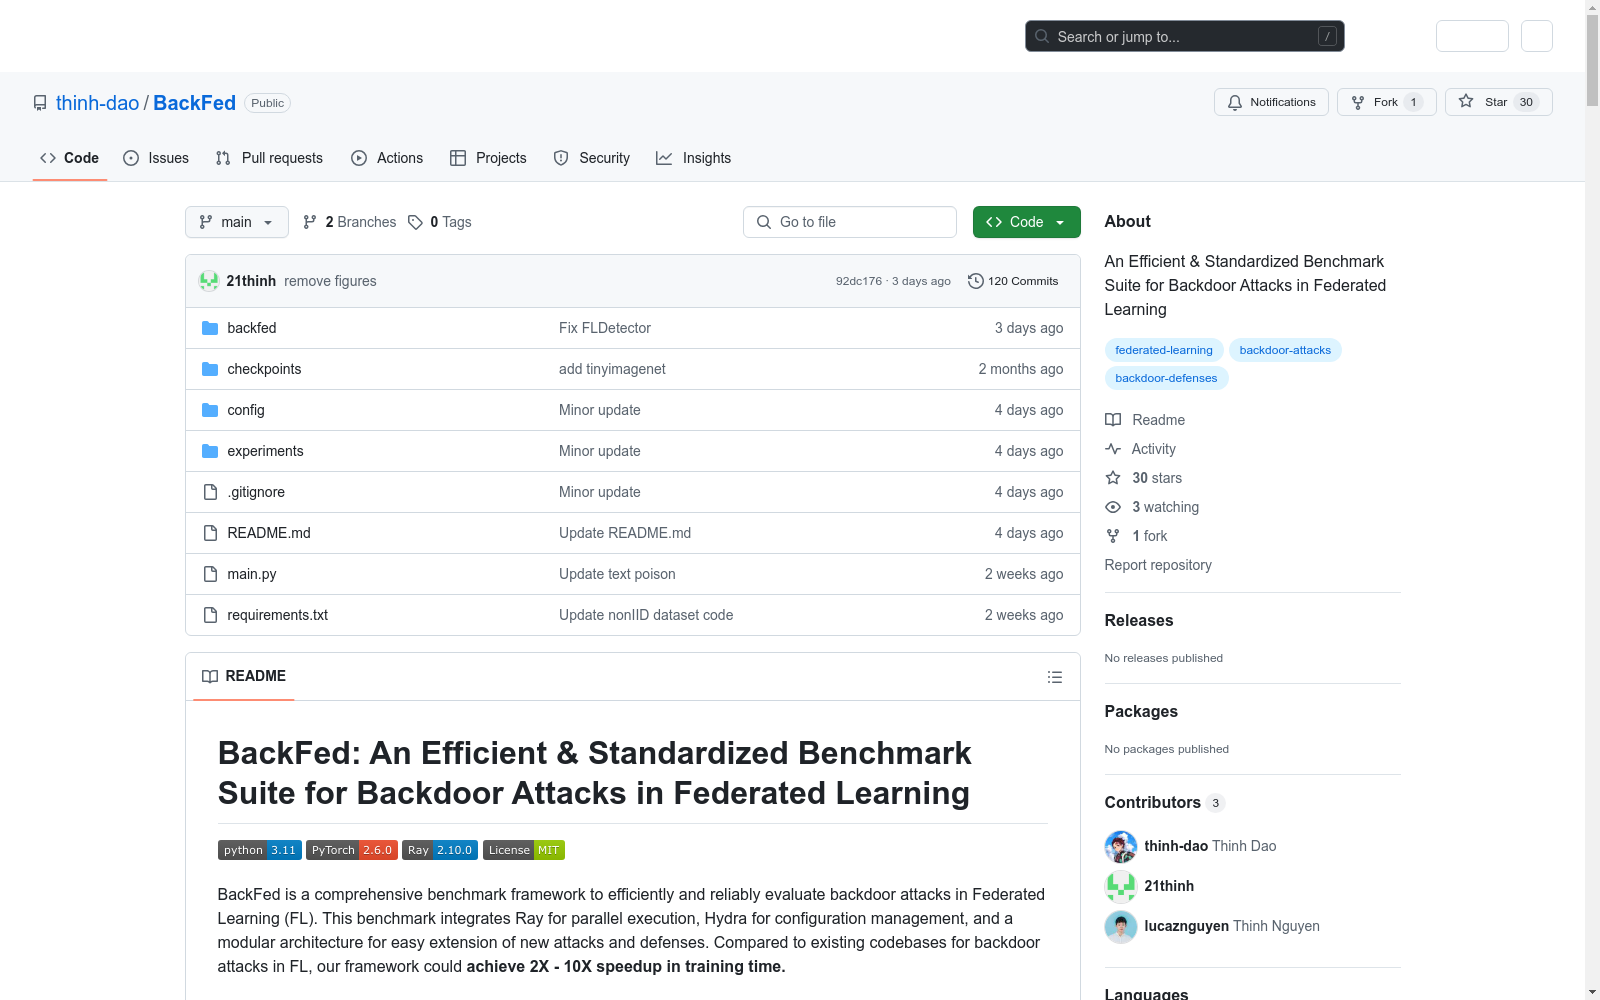Fork the BackFed repository
This screenshot has width=1600, height=1000.
[x=1387, y=102]
